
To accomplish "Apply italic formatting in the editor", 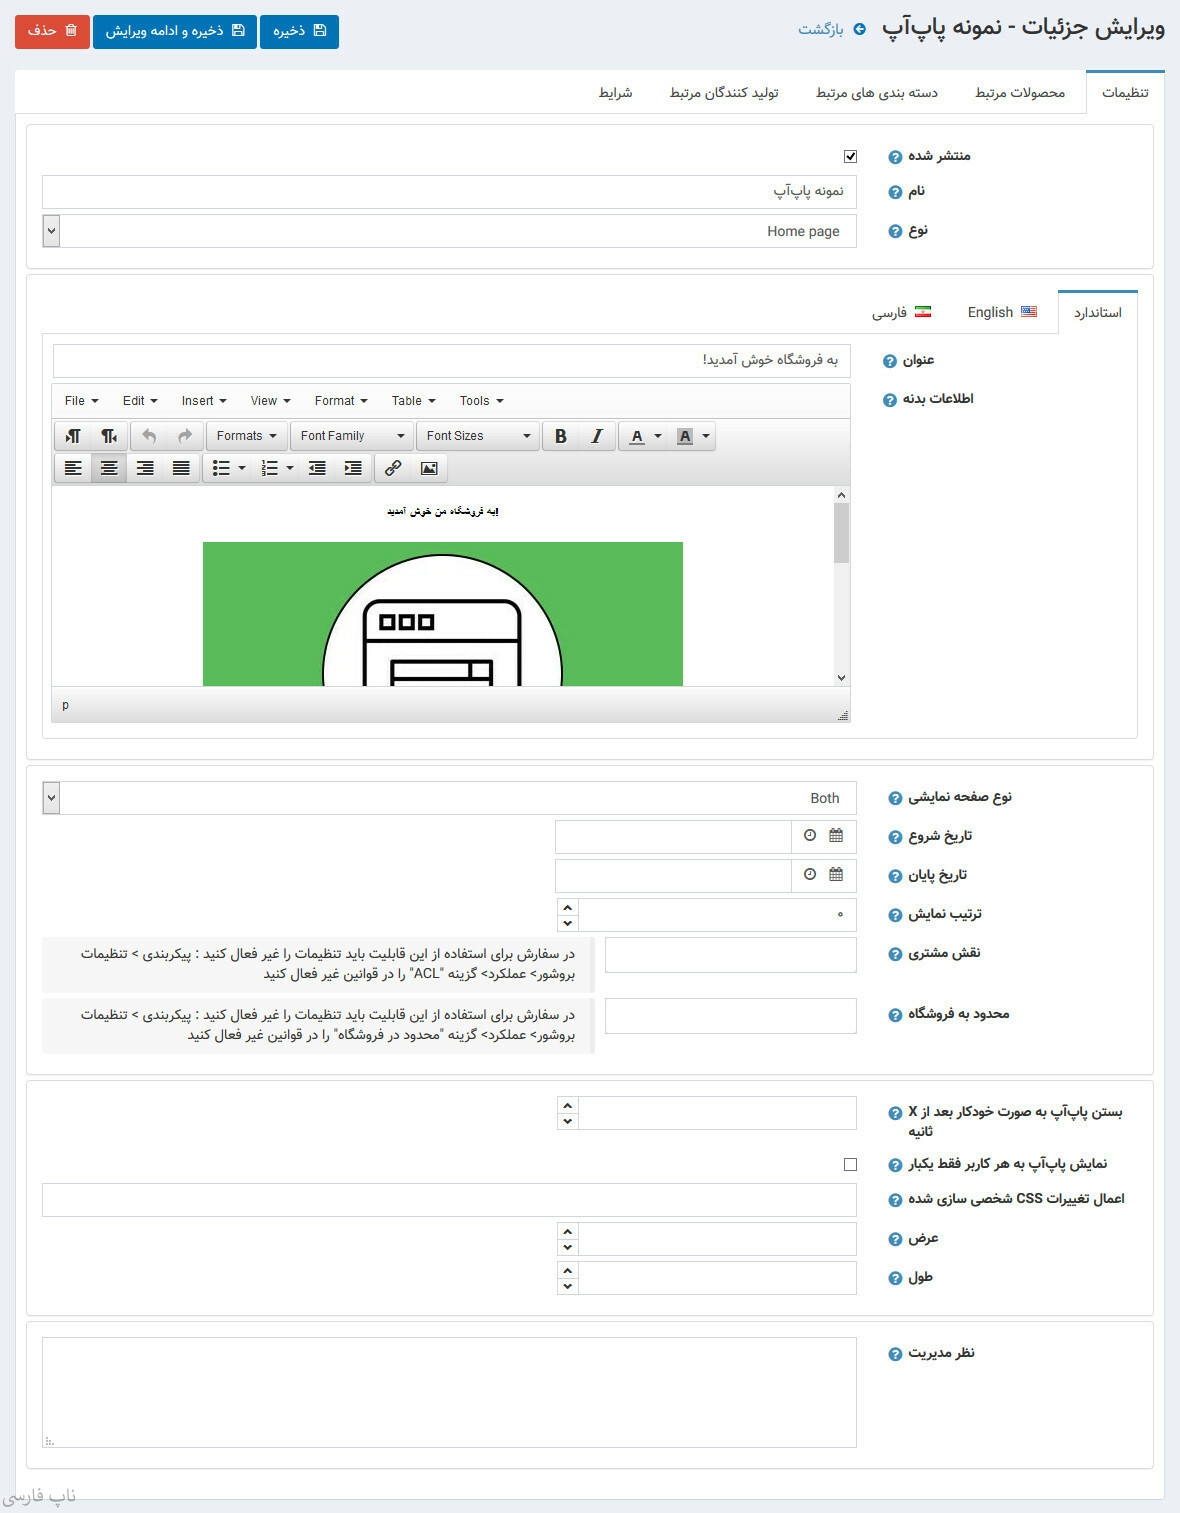I will click(x=597, y=436).
